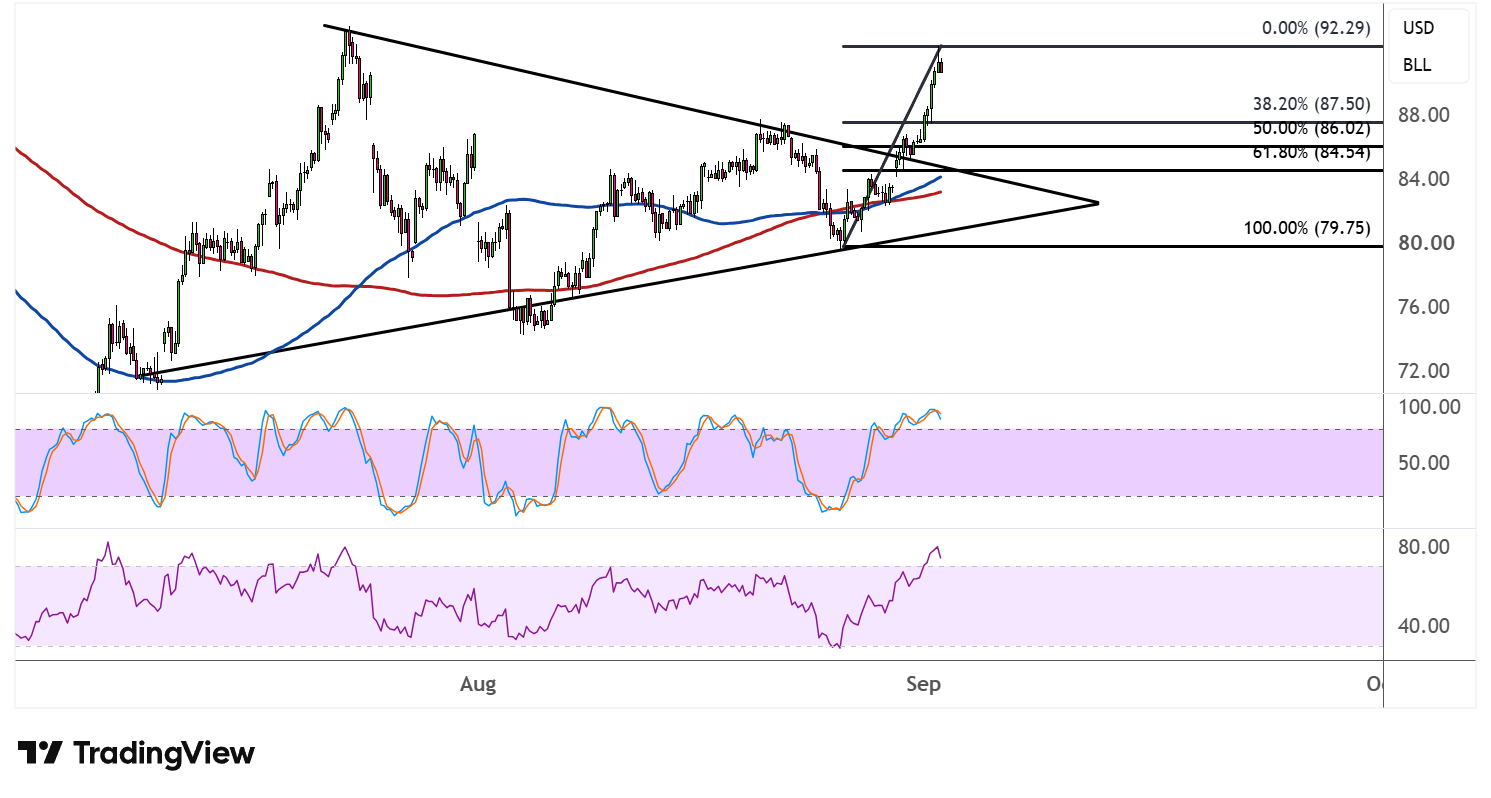Select the BLL unit label
The image size is (1491, 798).
(x=1416, y=65)
